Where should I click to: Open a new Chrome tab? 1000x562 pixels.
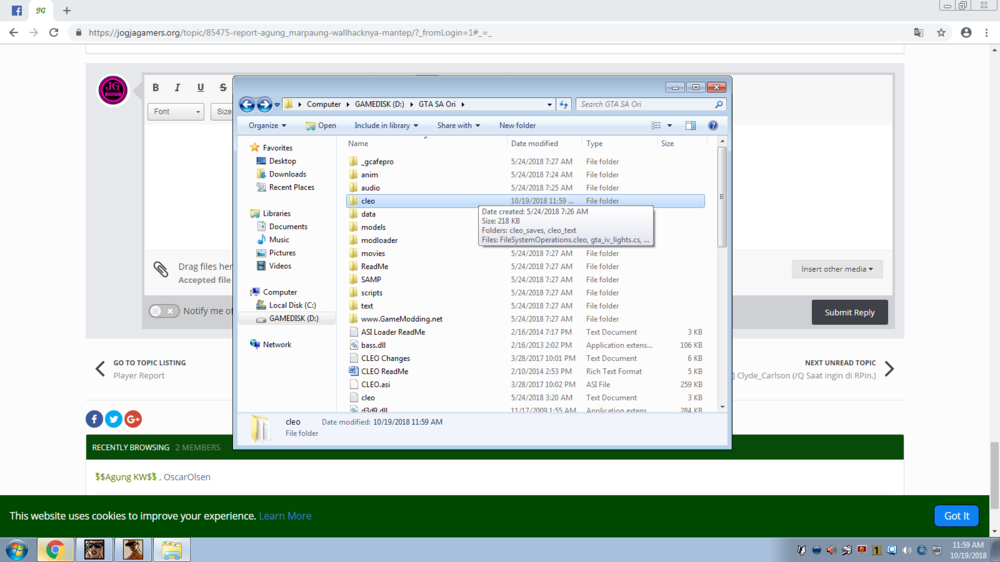click(x=67, y=10)
